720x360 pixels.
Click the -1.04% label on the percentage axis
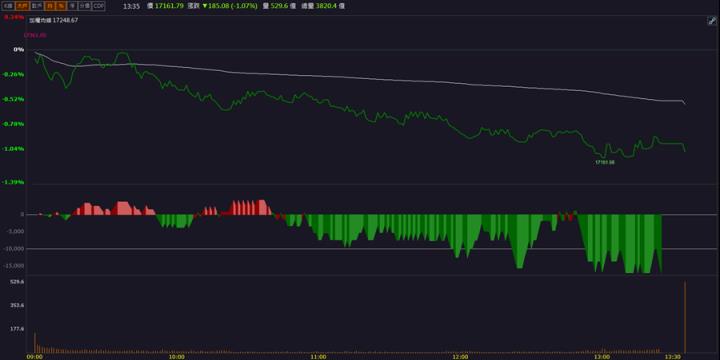(14, 149)
